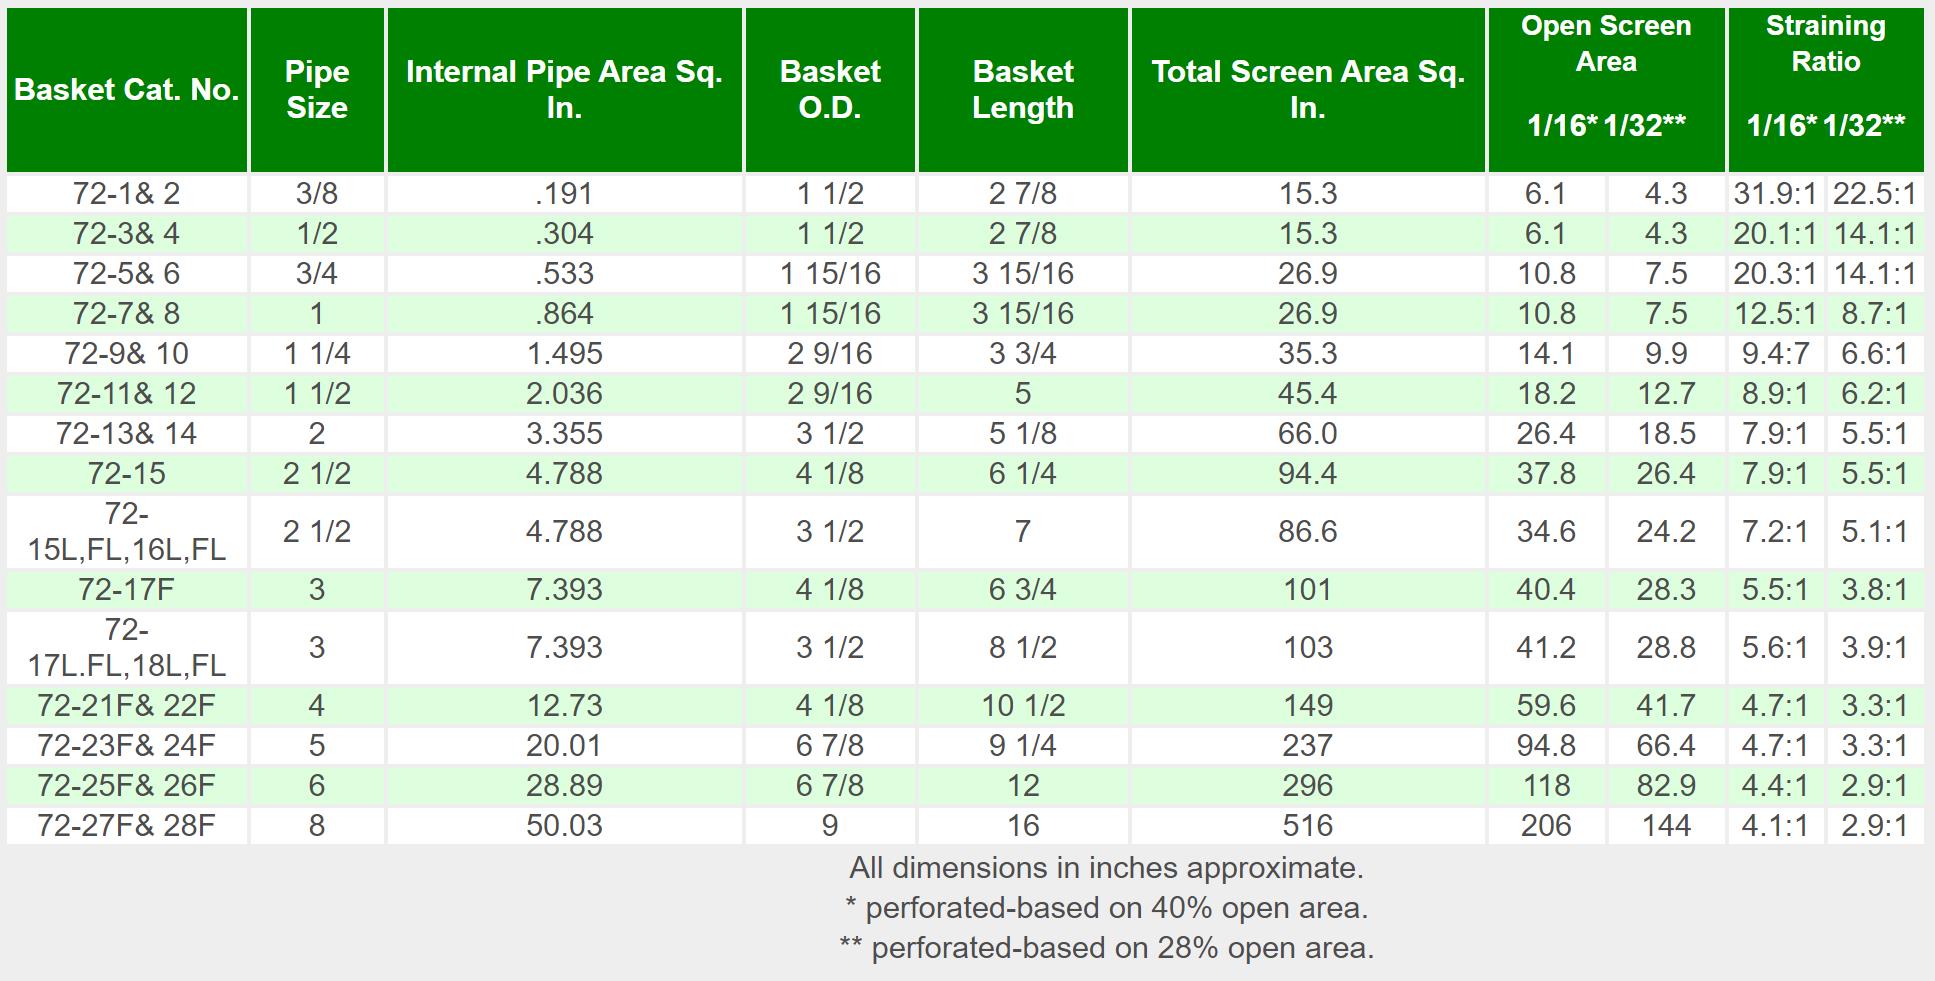Click the Basket O.D. column header

pyautogui.click(x=830, y=90)
